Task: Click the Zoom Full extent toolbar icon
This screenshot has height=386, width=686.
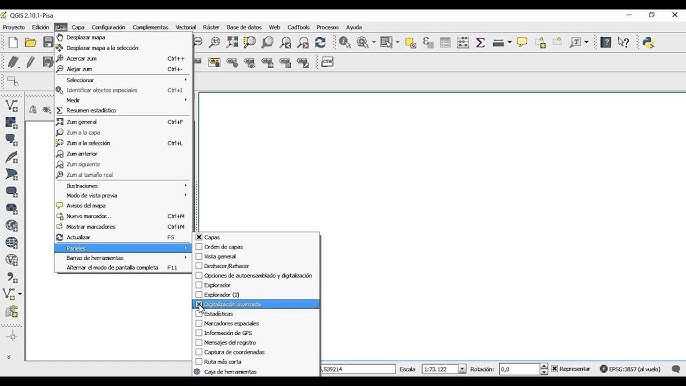Action: pos(232,42)
